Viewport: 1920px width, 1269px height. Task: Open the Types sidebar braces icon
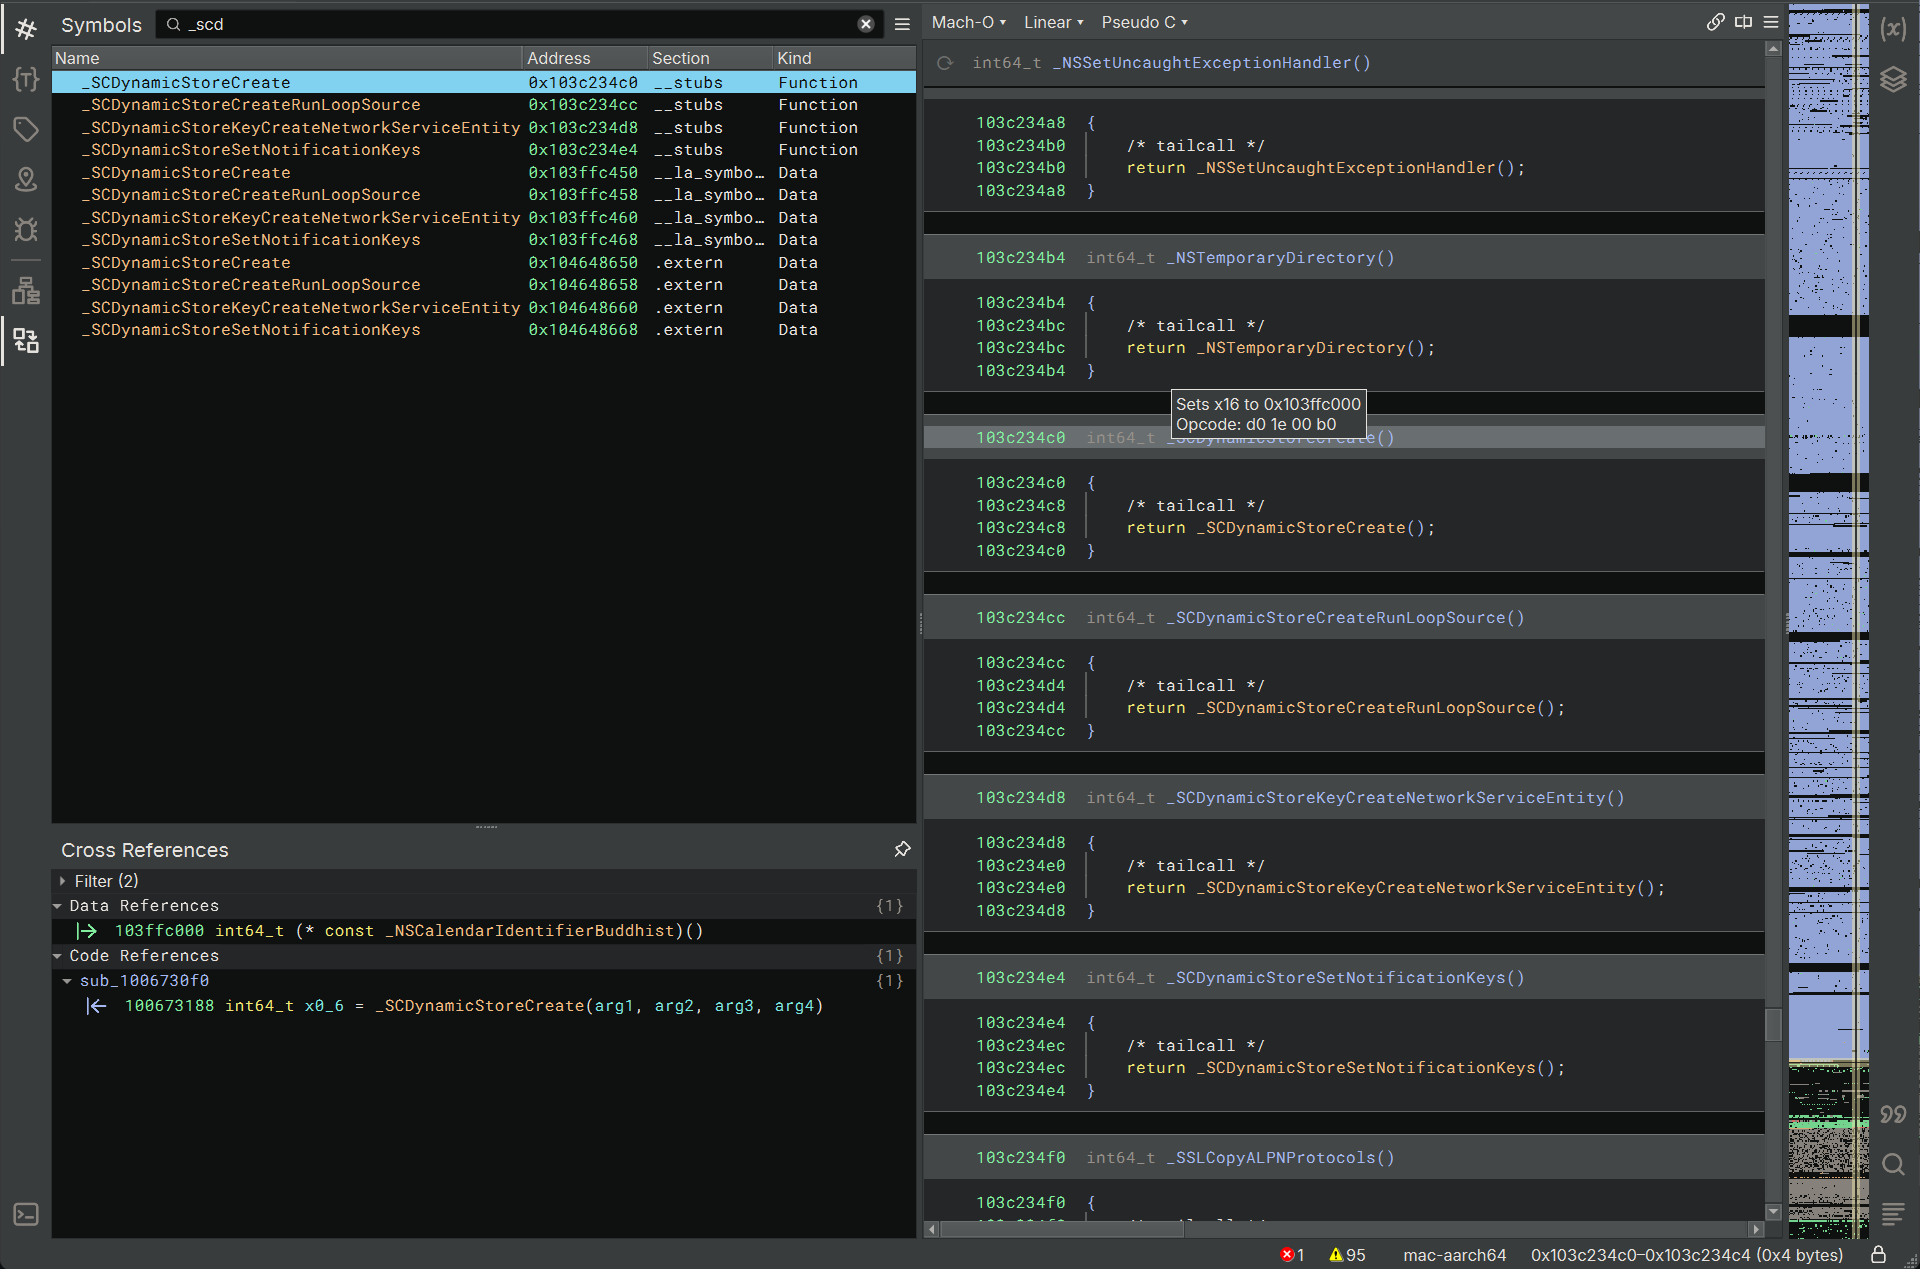[26, 79]
